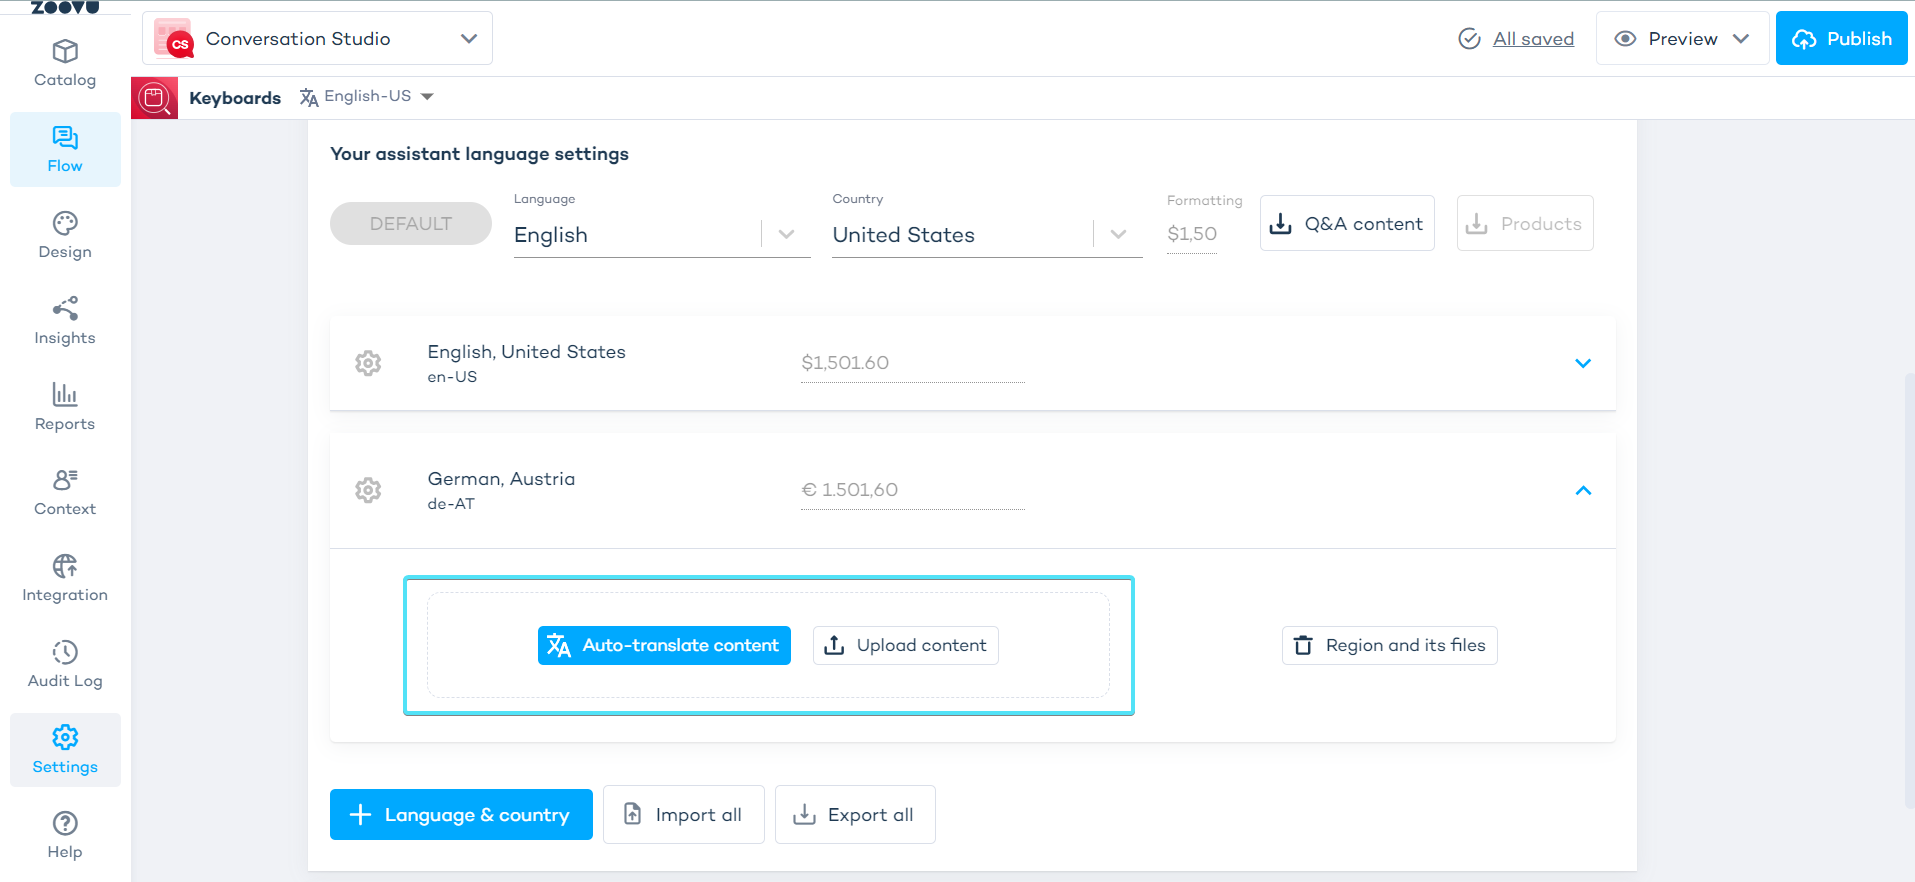Open the Country dropdown showing United States
This screenshot has height=882, width=1915.
[985, 235]
